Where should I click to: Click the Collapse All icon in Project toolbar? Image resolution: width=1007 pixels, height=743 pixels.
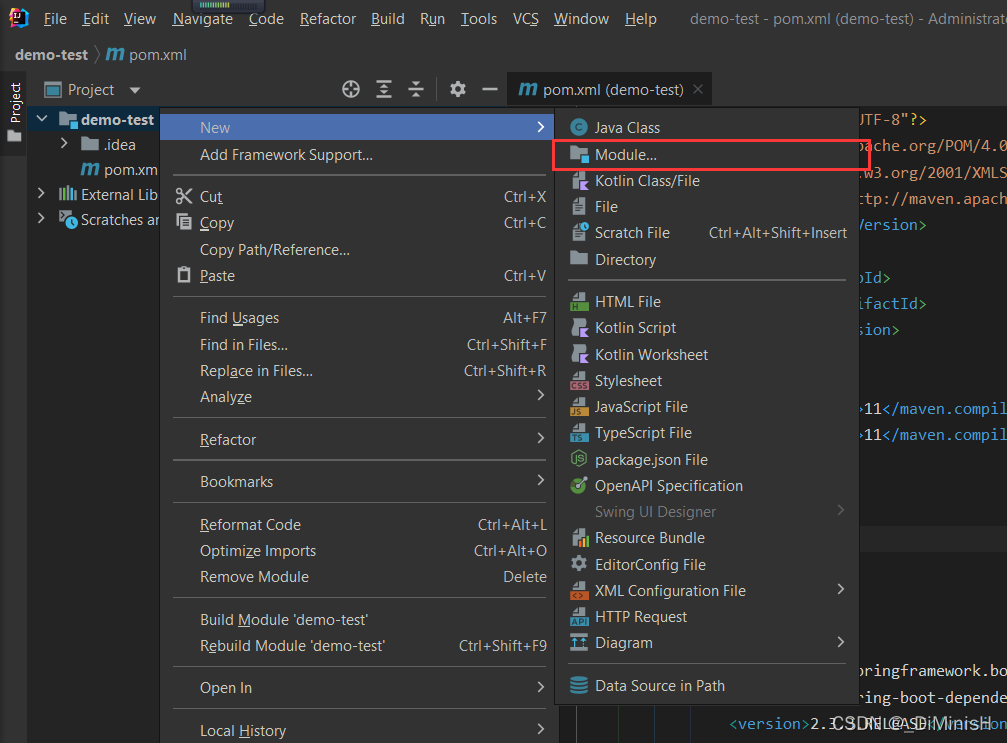click(x=416, y=89)
